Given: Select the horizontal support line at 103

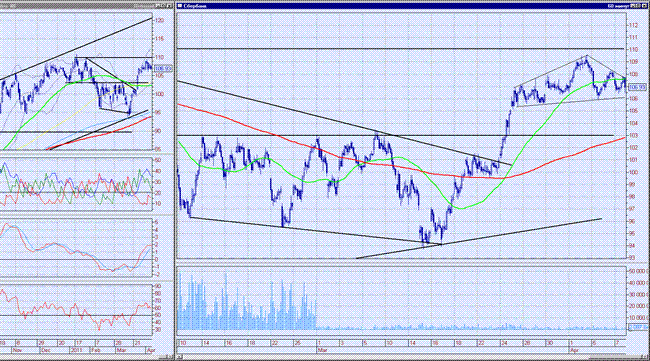Looking at the screenshot, I should [x=396, y=136].
